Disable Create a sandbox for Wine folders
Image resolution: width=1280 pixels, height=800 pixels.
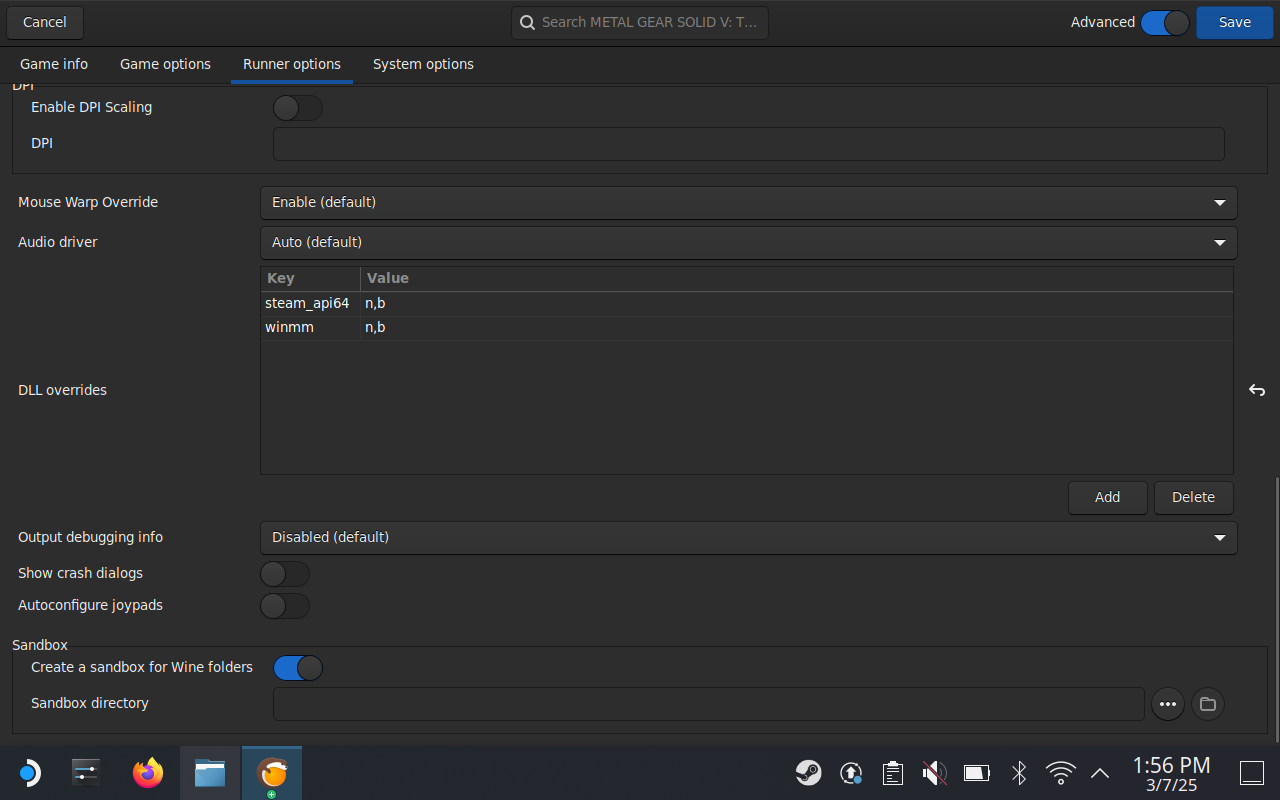(x=298, y=668)
